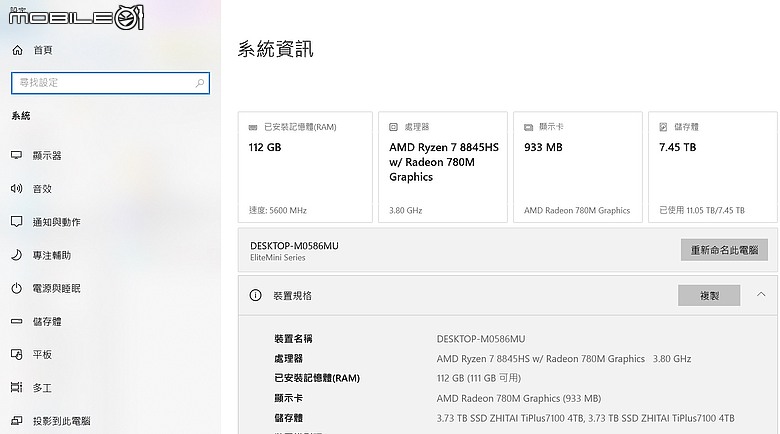Viewport: 780px width, 434px height.
Task: Click the AMD Radeon 780M Graphics card caption
Action: pyautogui.click(x=577, y=210)
